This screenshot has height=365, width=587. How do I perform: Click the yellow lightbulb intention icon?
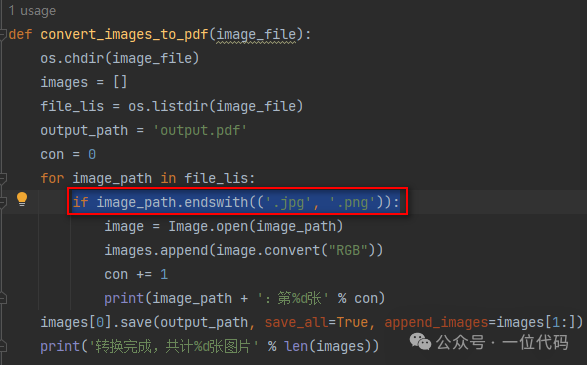[x=22, y=199]
